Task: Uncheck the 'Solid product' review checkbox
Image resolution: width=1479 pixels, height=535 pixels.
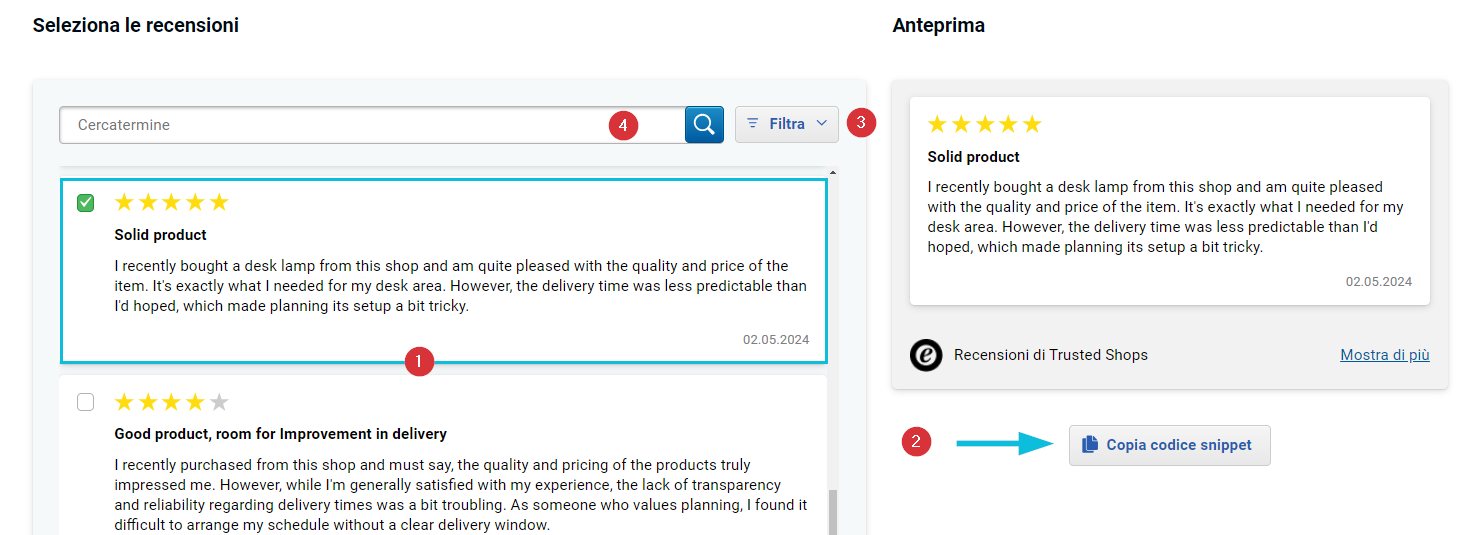Action: (86, 203)
